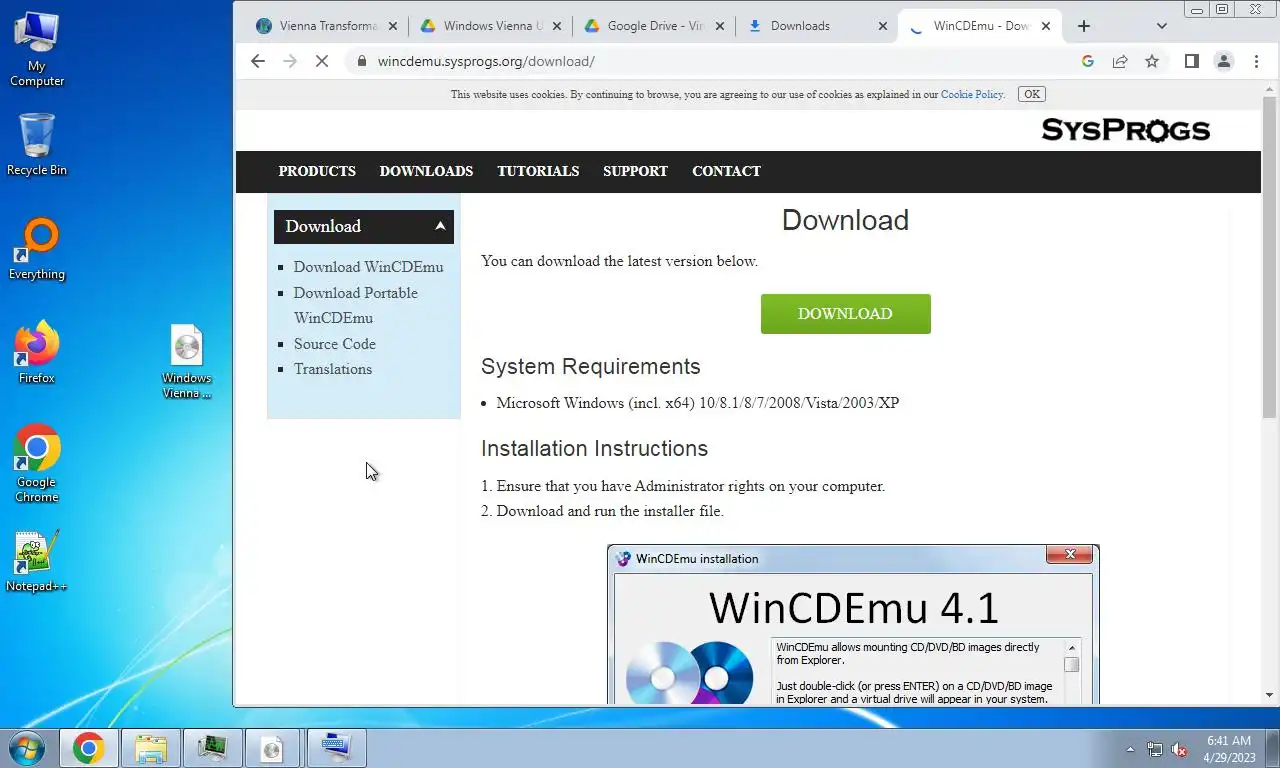The height and width of the screenshot is (768, 1280).
Task: Open the PRODUCTS menu
Action: click(x=317, y=171)
